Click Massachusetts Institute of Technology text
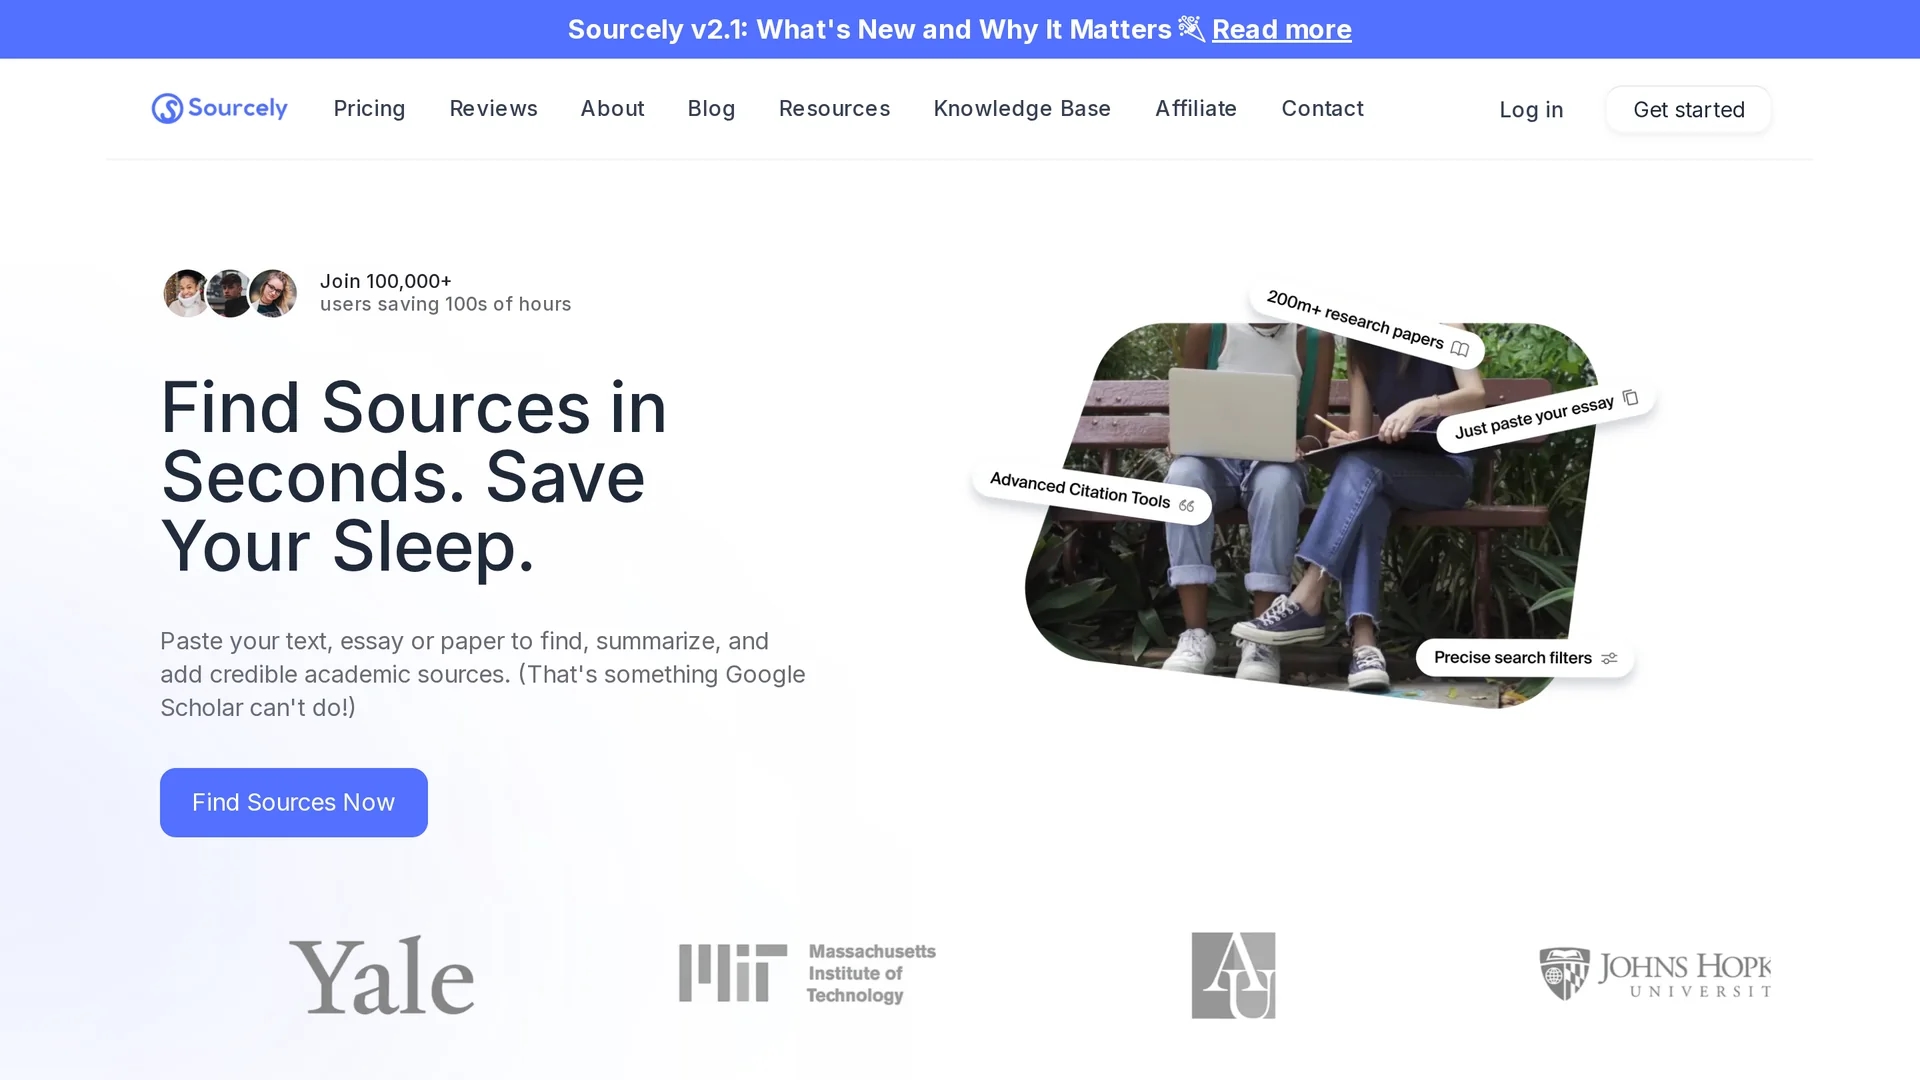Viewport: 1920px width, 1080px height. pyautogui.click(x=871, y=973)
